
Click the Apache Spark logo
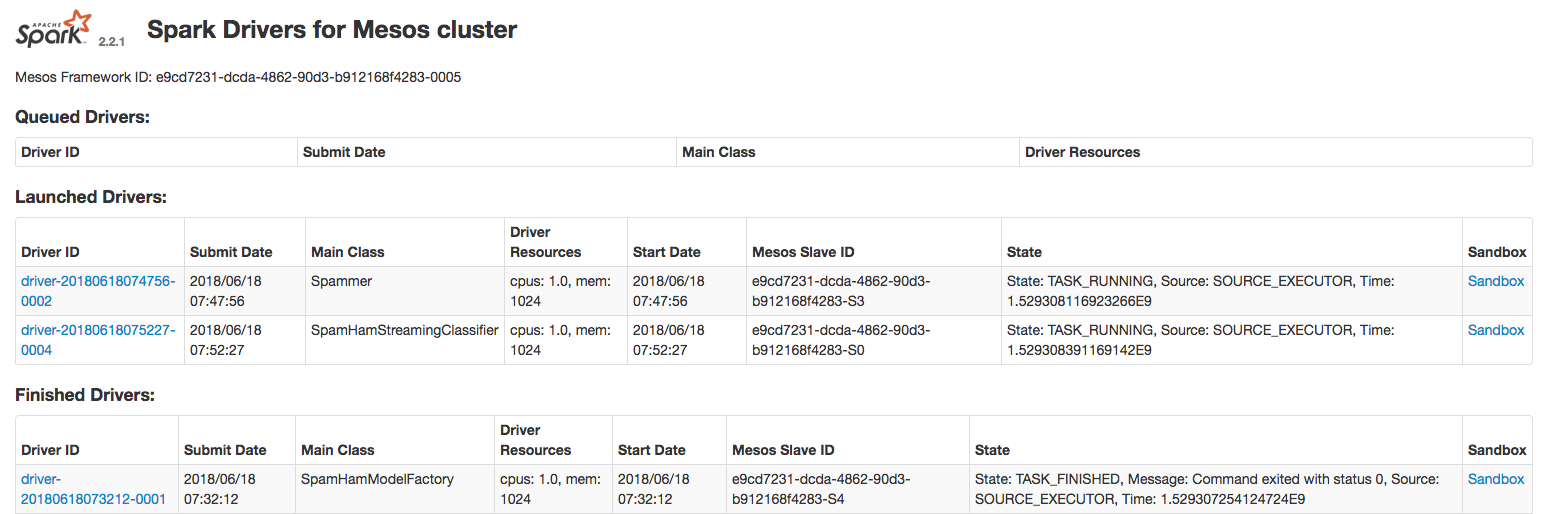(x=54, y=30)
